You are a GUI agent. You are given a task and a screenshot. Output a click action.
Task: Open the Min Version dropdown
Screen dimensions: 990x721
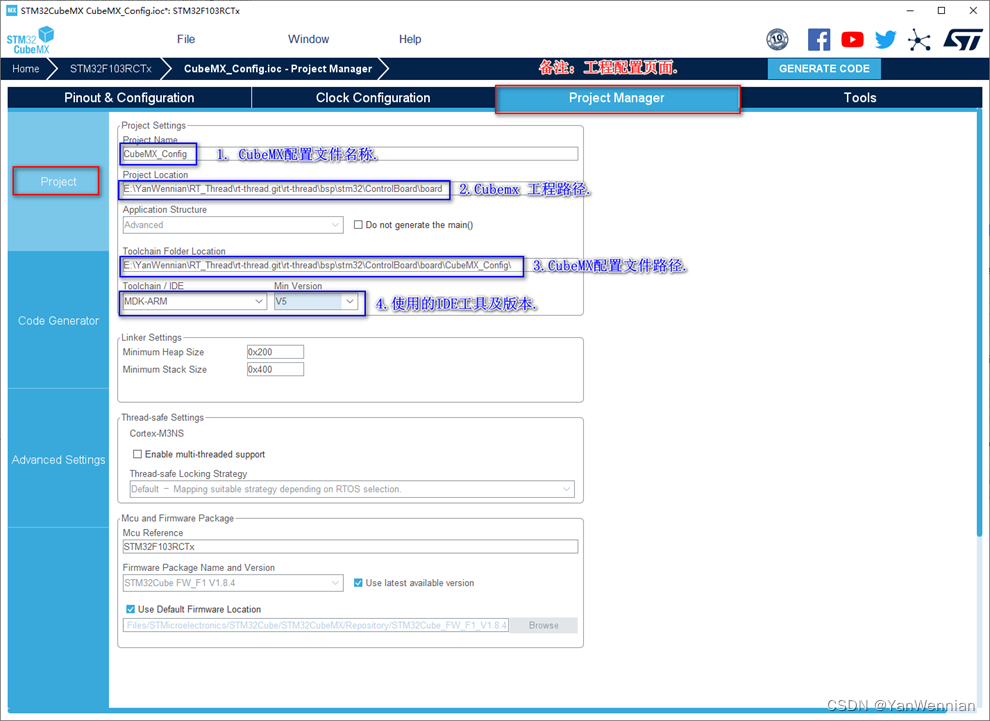tap(316, 301)
